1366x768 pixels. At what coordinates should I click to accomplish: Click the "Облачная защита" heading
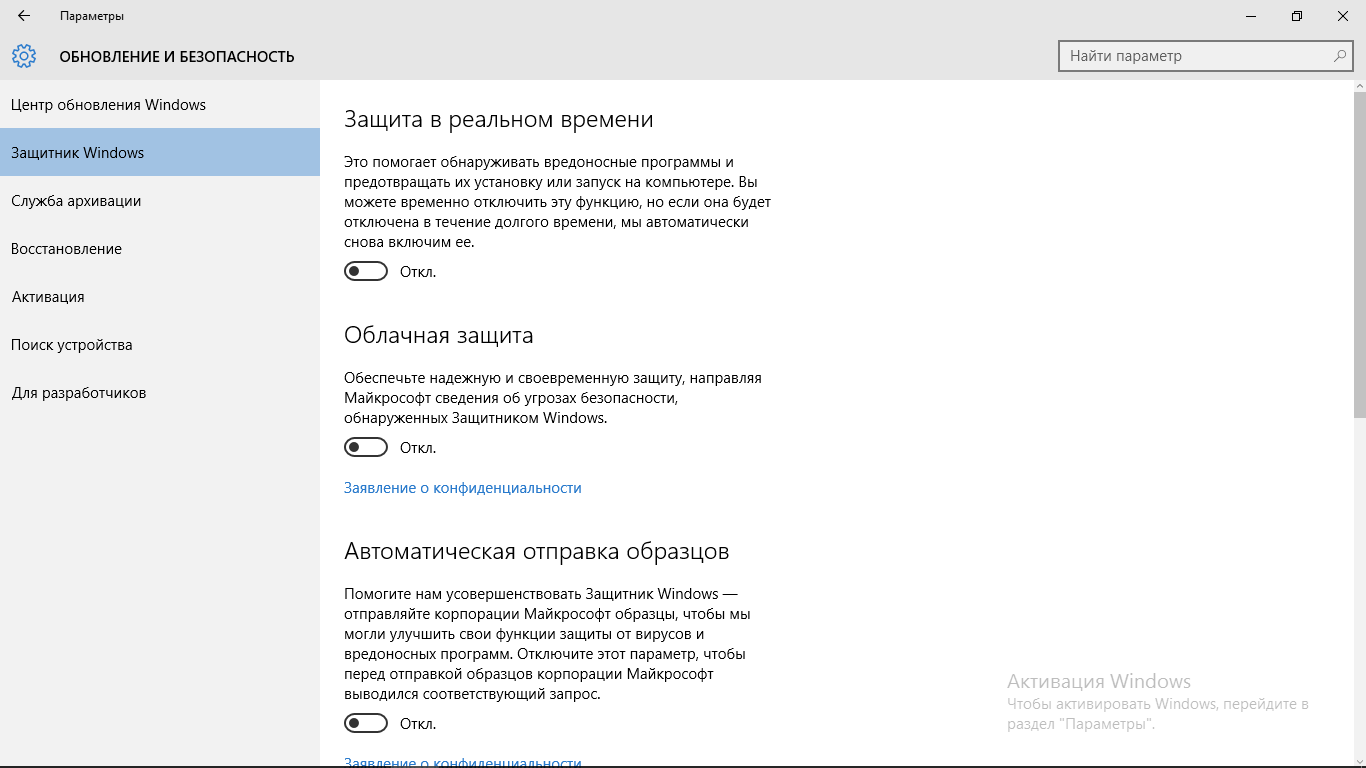439,336
